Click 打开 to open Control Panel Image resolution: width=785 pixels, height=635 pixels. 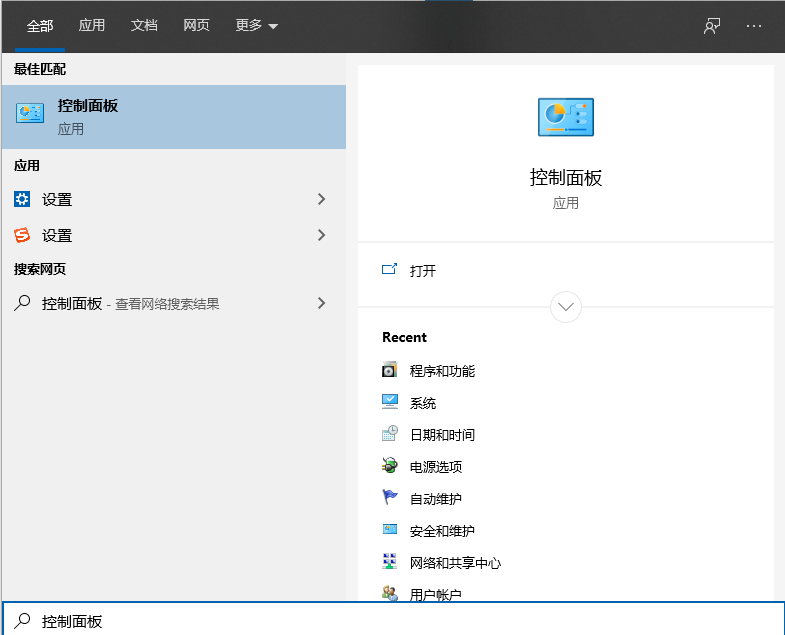423,271
